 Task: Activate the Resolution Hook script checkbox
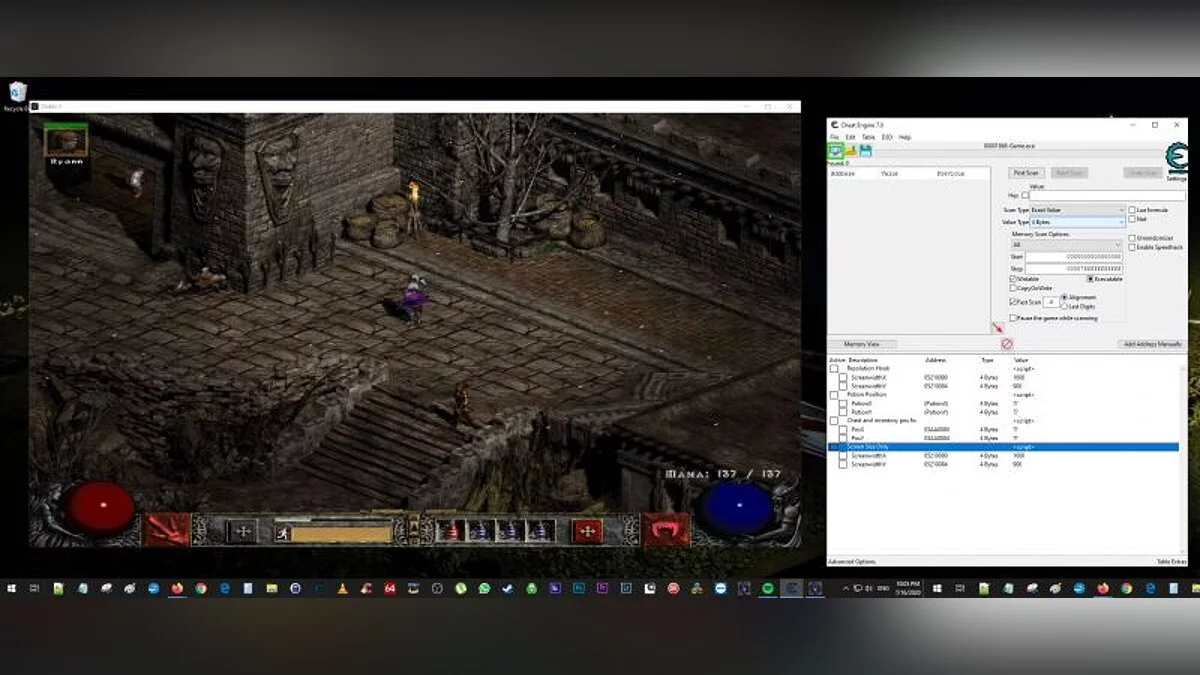coord(833,369)
